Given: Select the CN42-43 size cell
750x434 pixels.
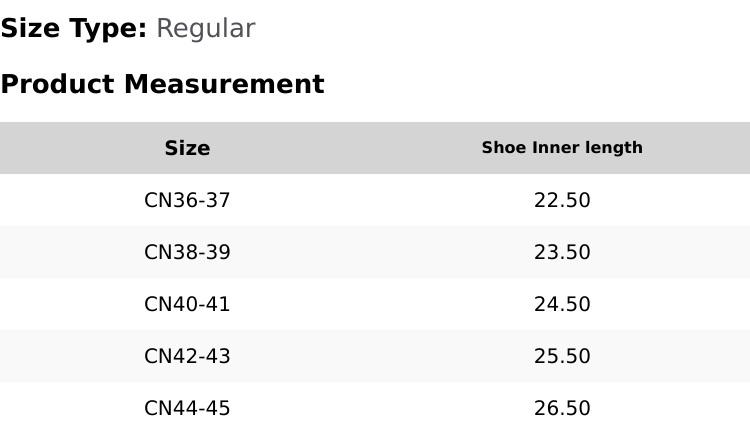Looking at the screenshot, I should [187, 356].
